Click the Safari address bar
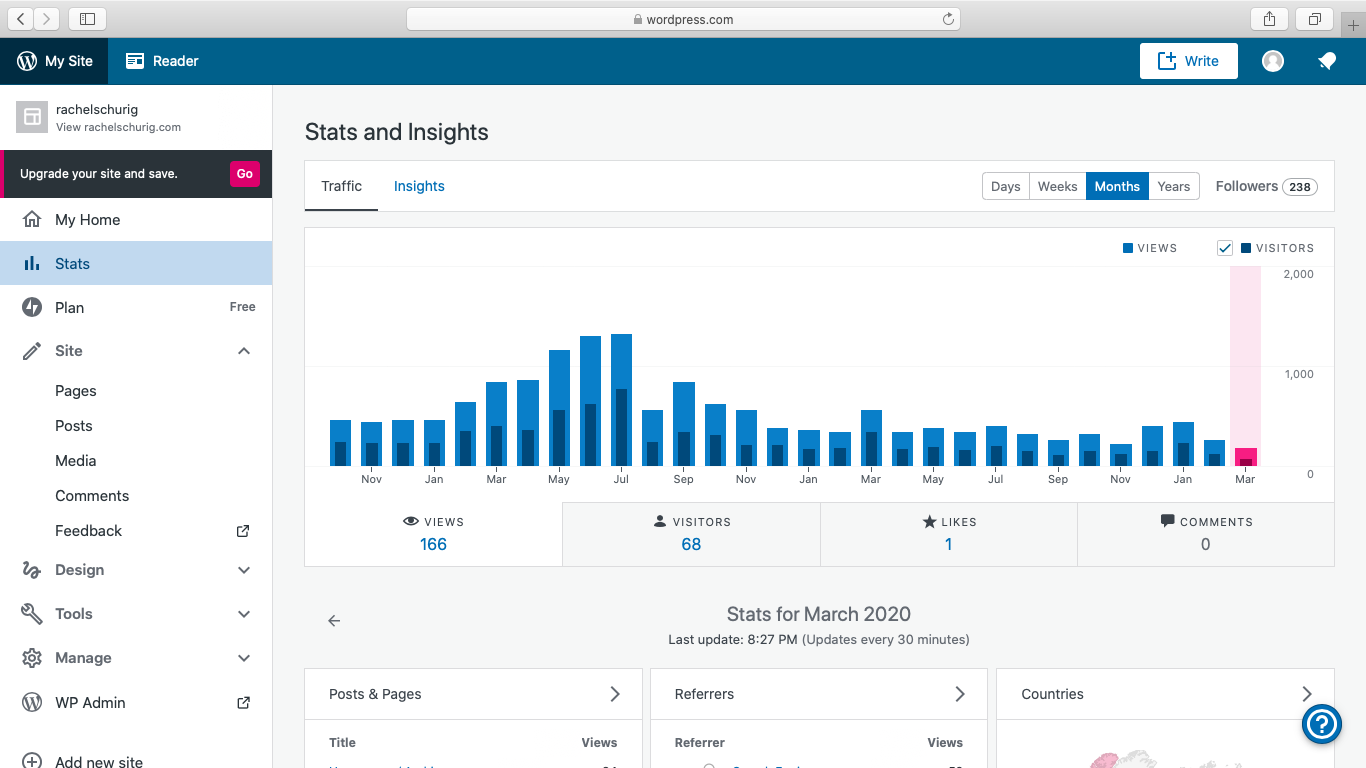The image size is (1366, 768). click(683, 19)
